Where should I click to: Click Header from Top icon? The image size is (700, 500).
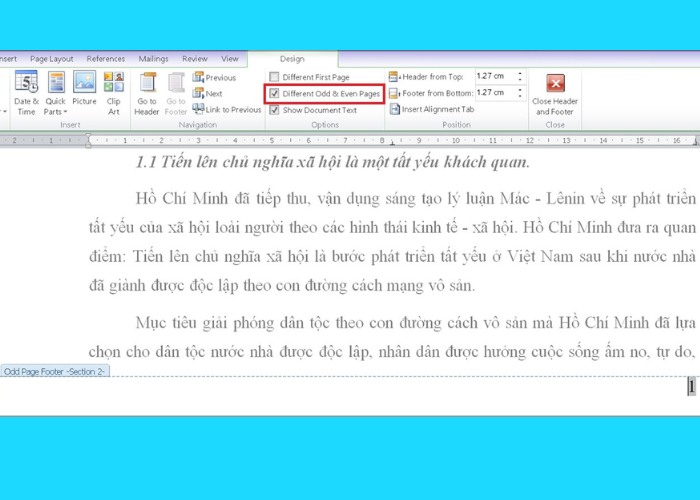click(393, 77)
